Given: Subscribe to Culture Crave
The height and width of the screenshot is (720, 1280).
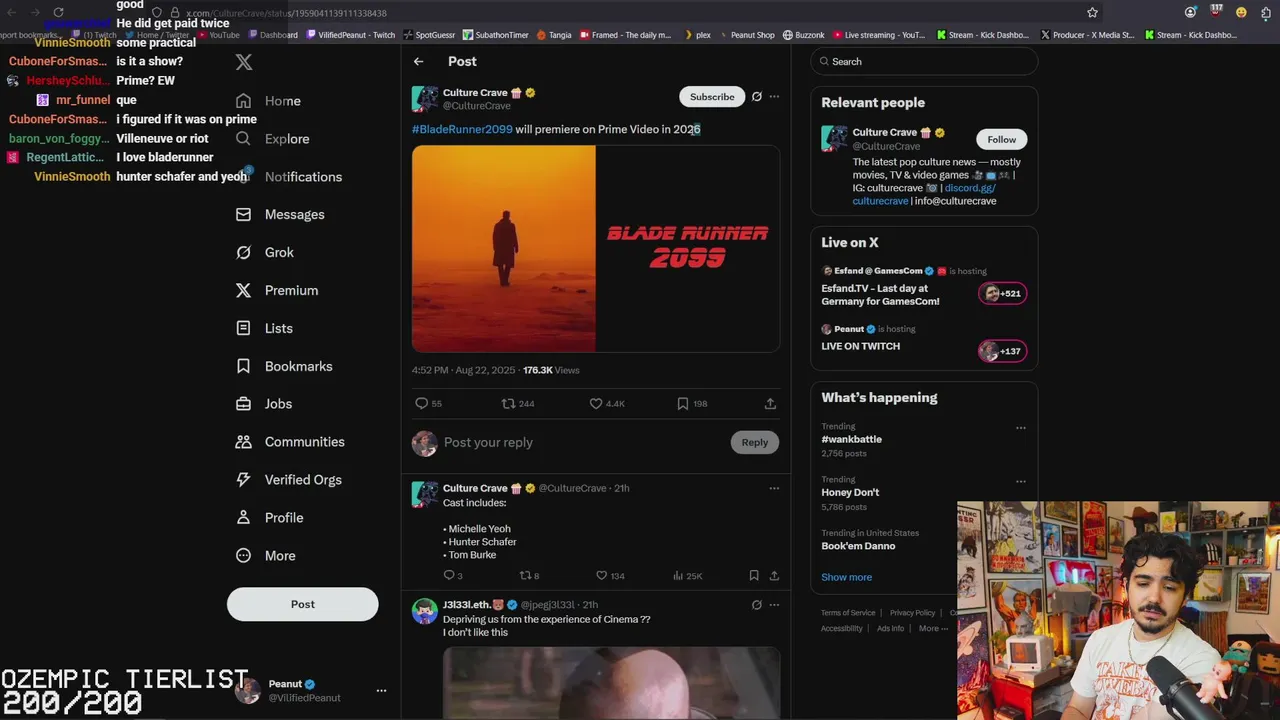Looking at the screenshot, I should tap(712, 97).
